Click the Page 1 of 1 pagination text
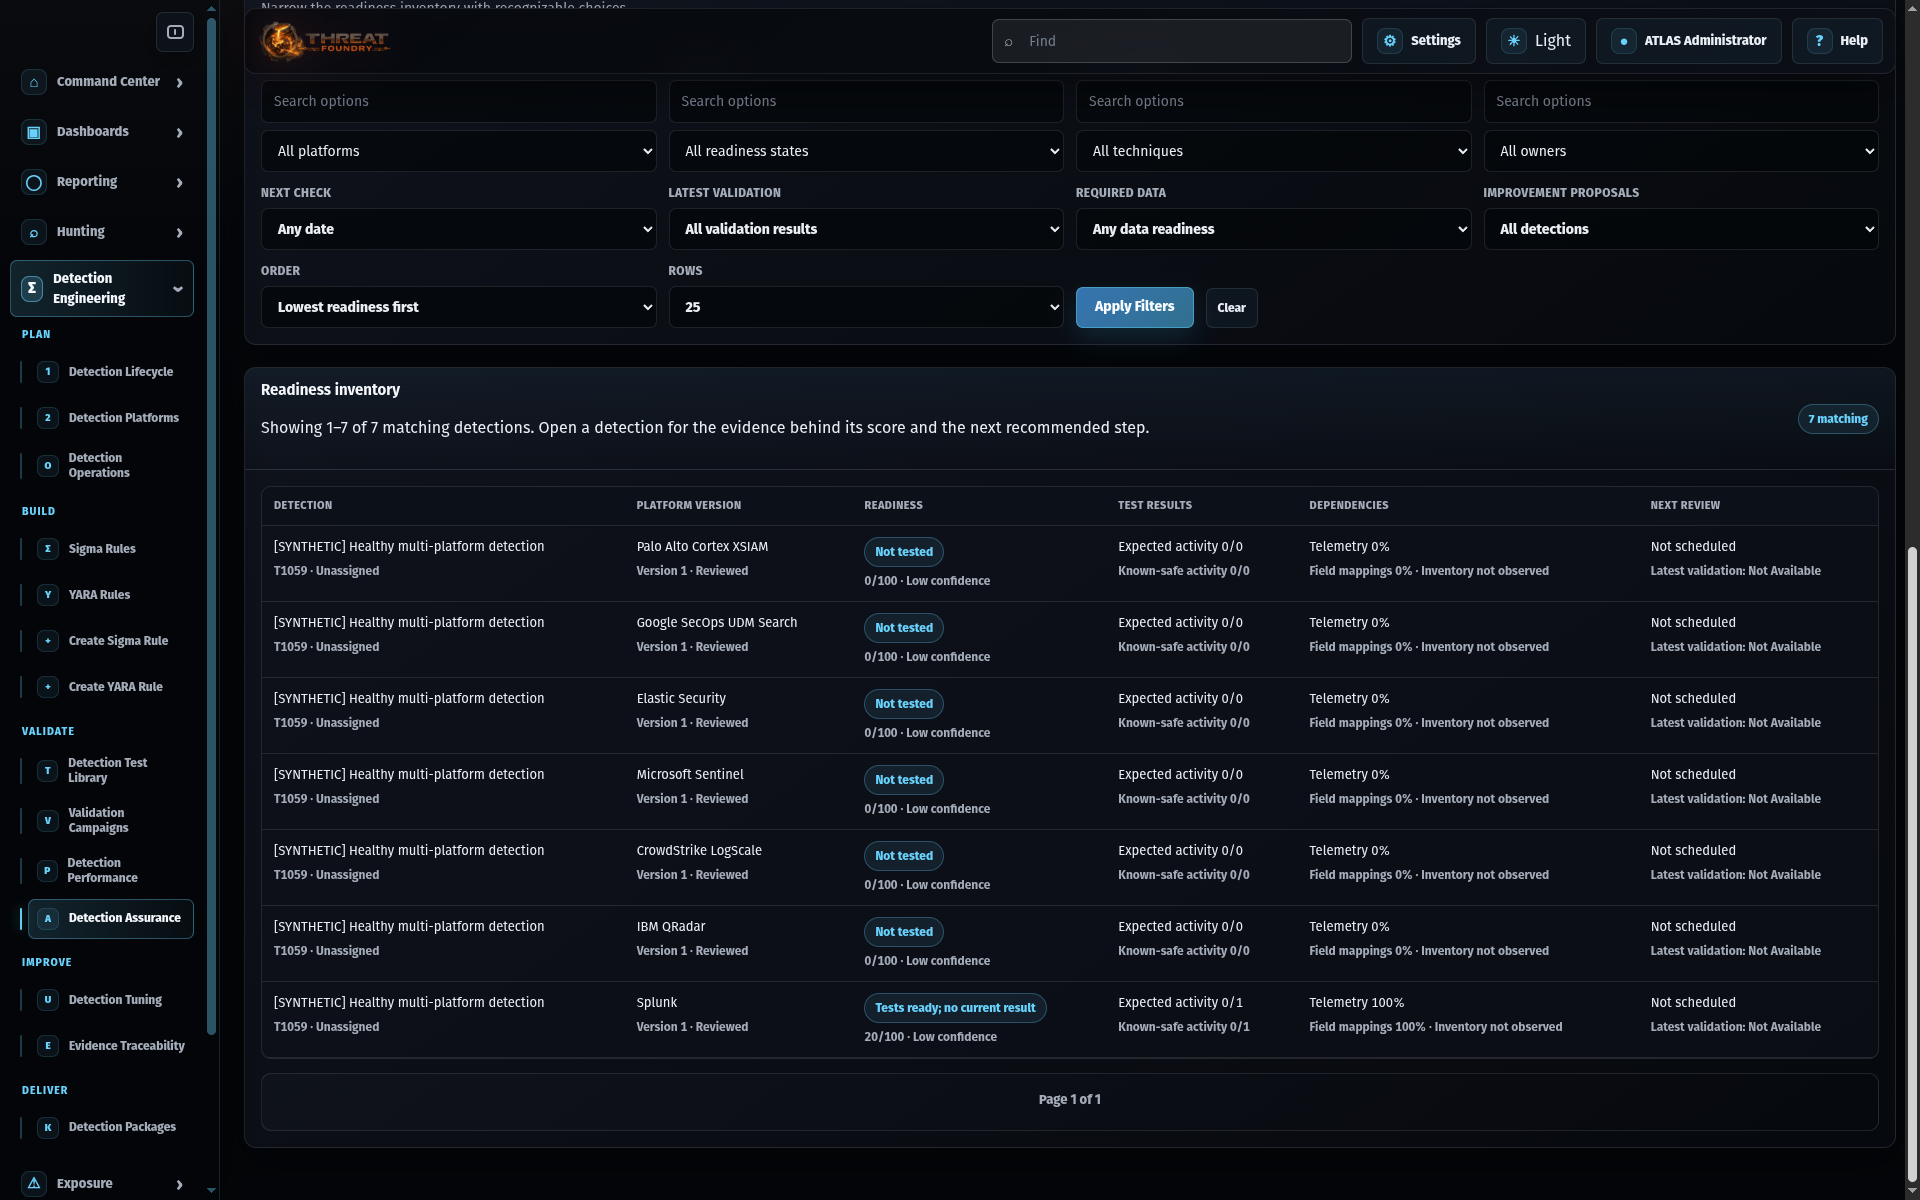1920x1200 pixels. [1069, 1100]
